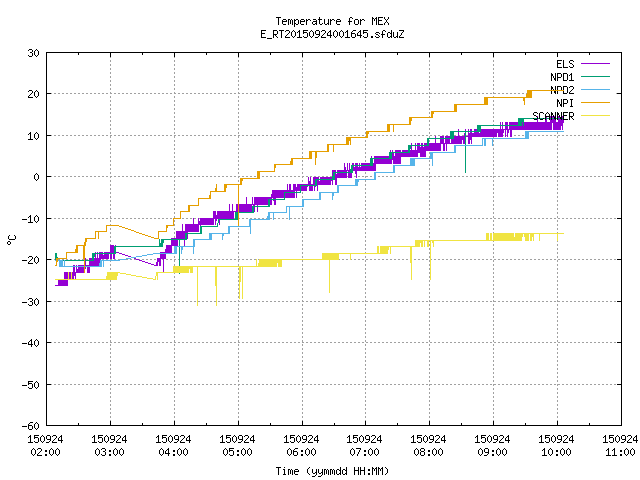Click the x-axis tick label 05:00
The width and height of the screenshot is (640, 480).
[x=238, y=452]
